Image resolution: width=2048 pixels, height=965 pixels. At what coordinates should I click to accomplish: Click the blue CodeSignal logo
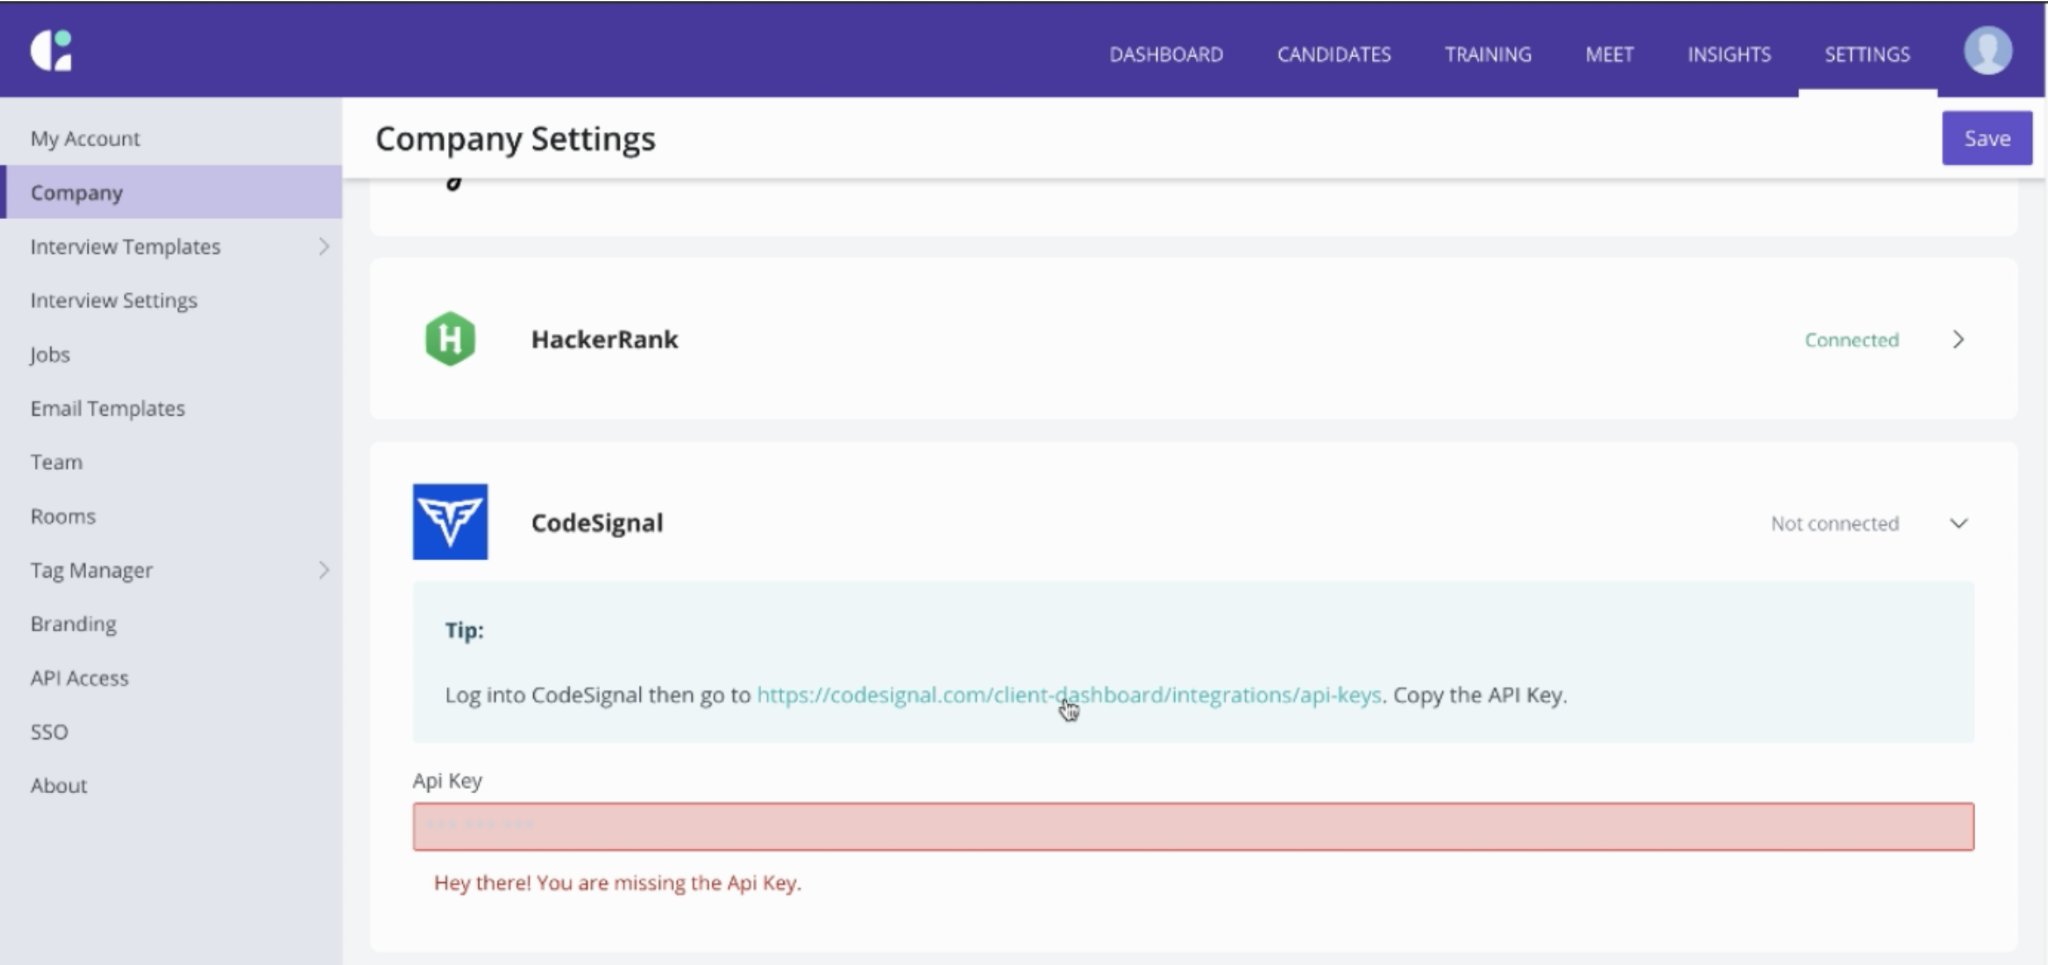coord(450,522)
